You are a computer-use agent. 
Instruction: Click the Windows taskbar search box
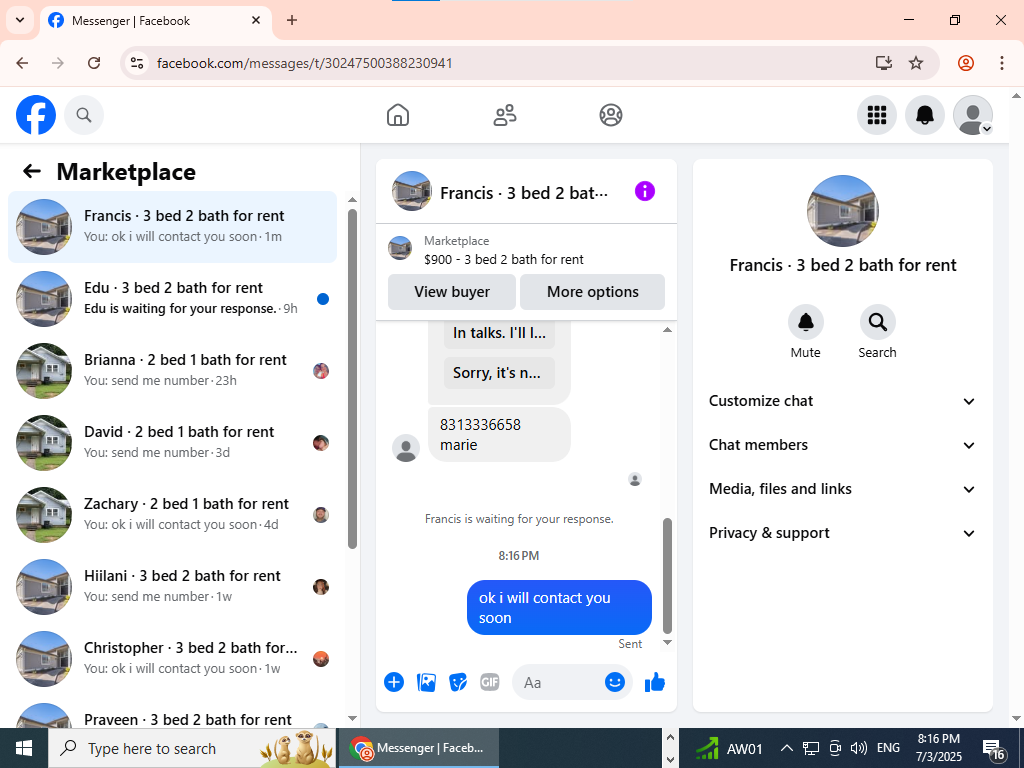pos(192,748)
